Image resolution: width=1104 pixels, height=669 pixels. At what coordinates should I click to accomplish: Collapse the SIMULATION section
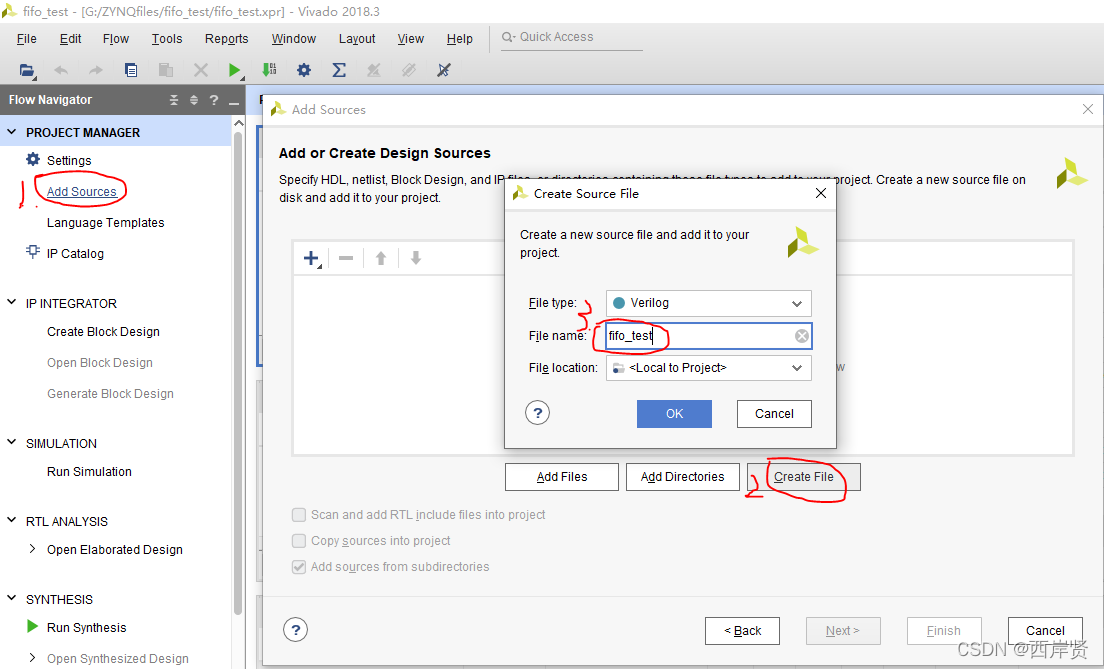(x=11, y=442)
